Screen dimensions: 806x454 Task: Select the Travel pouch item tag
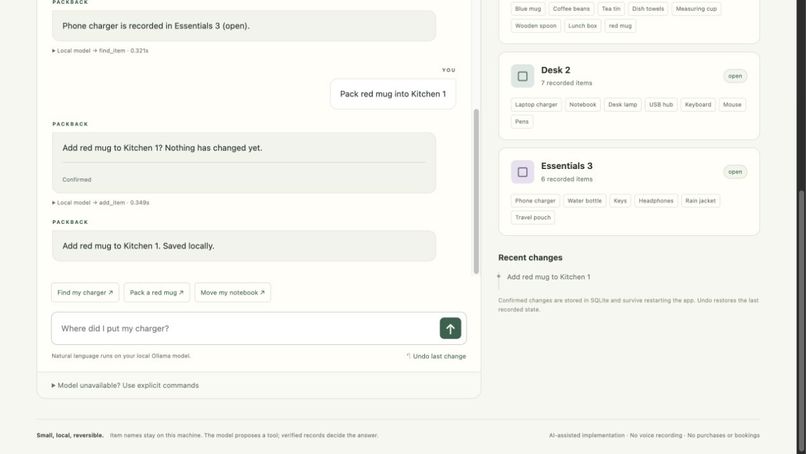(533, 217)
